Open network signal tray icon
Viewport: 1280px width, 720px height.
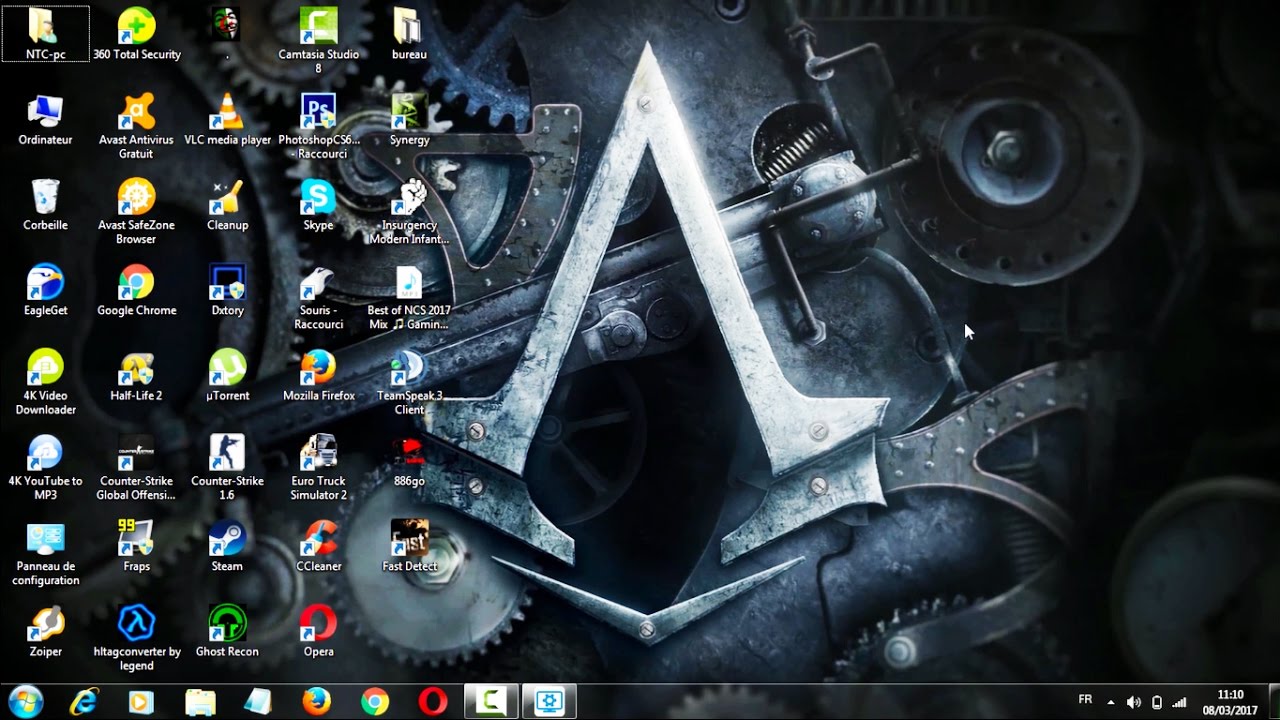click(x=1180, y=702)
